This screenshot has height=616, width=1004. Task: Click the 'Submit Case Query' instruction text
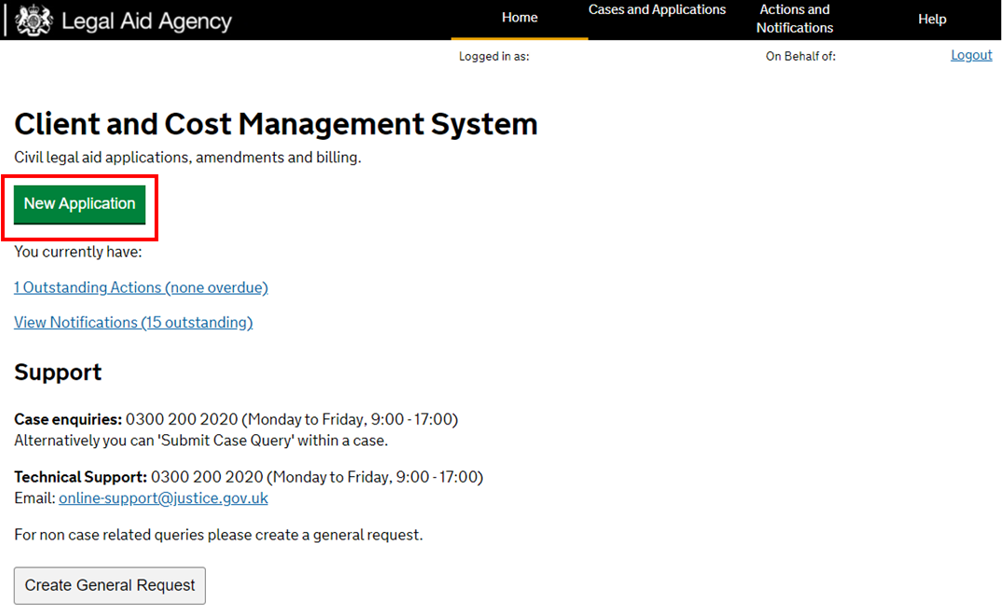click(x=200, y=441)
